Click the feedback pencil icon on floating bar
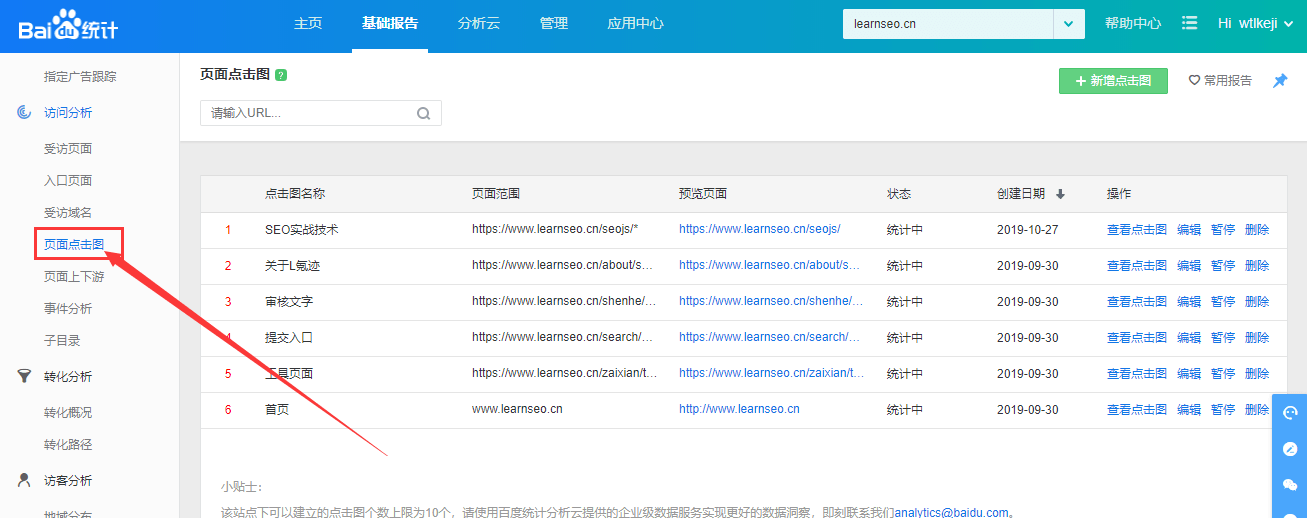Image resolution: width=1307 pixels, height=518 pixels. coord(1290,449)
